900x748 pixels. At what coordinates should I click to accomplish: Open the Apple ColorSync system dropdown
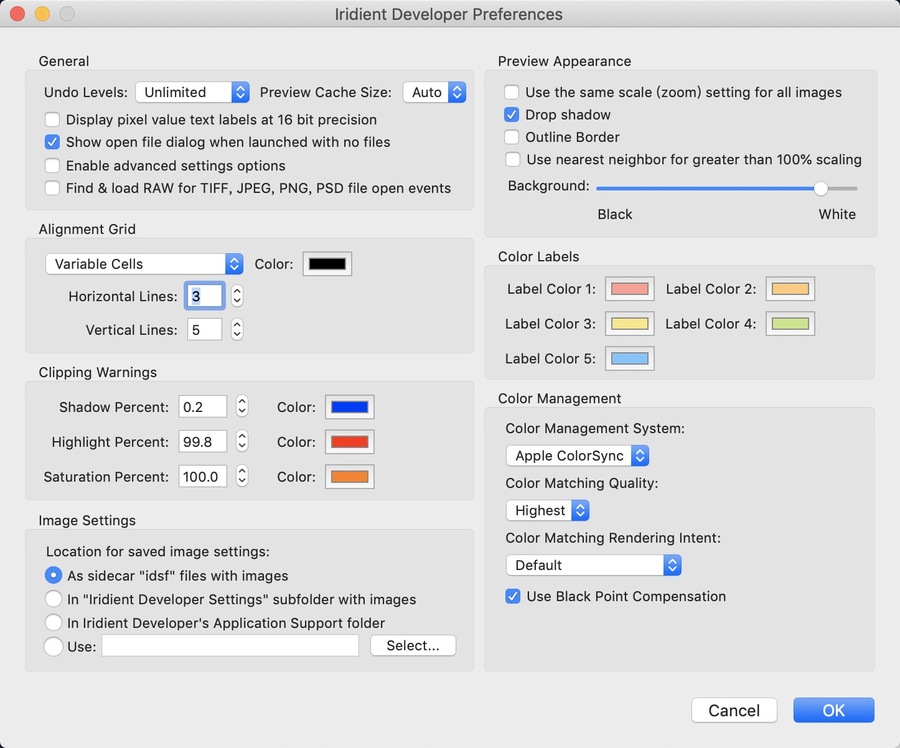[x=577, y=456]
